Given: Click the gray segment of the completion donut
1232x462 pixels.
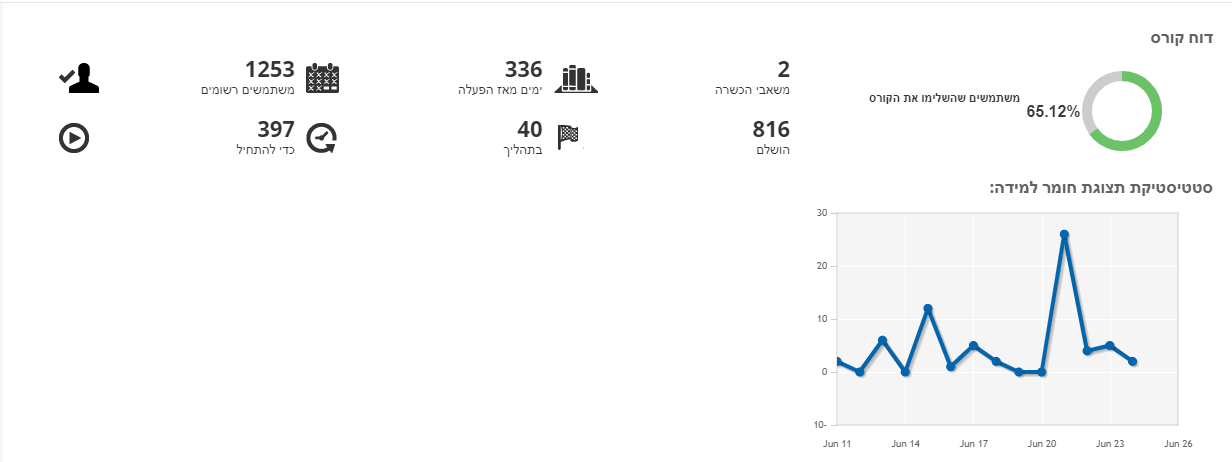Looking at the screenshot, I should (x=1095, y=92).
